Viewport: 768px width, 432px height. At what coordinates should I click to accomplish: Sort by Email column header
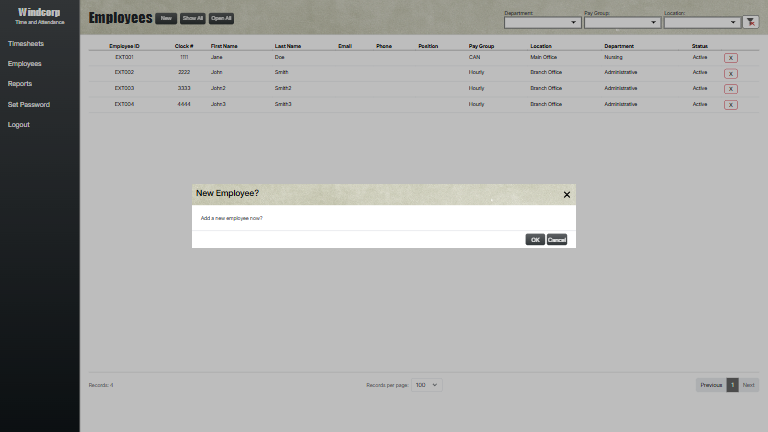tap(345, 46)
